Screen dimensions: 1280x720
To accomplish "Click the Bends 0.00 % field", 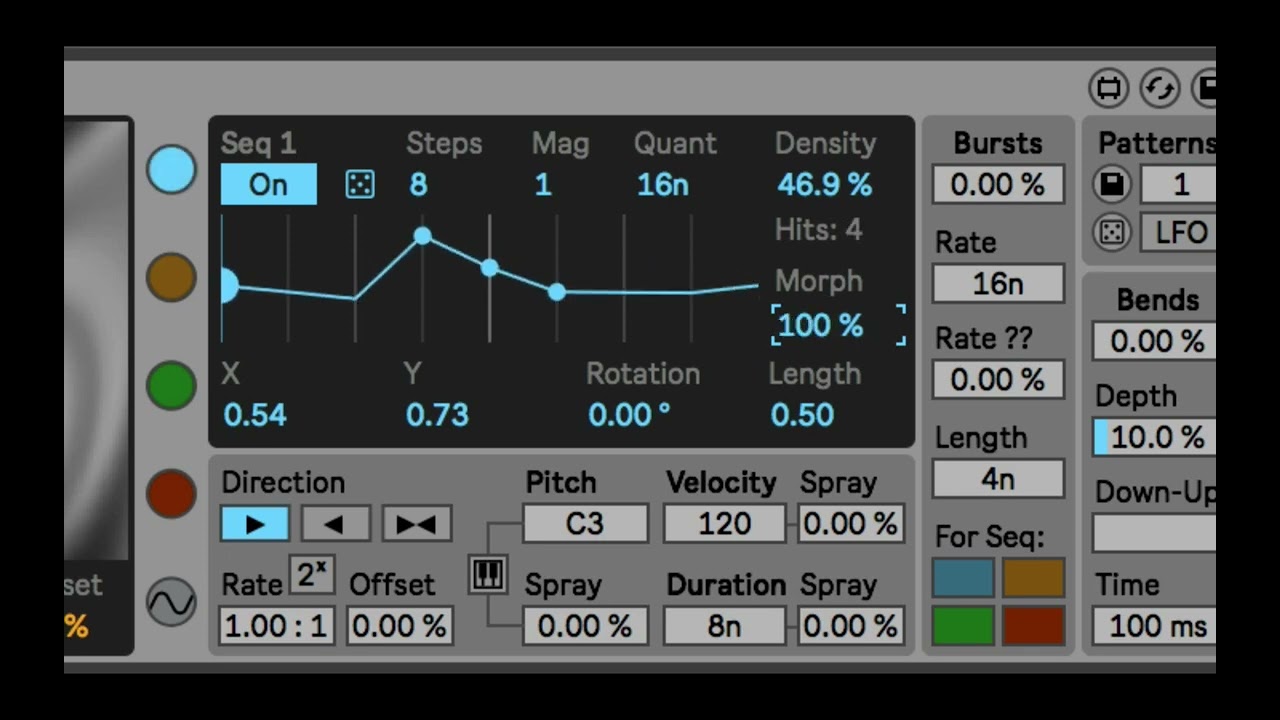I will click(x=1155, y=341).
